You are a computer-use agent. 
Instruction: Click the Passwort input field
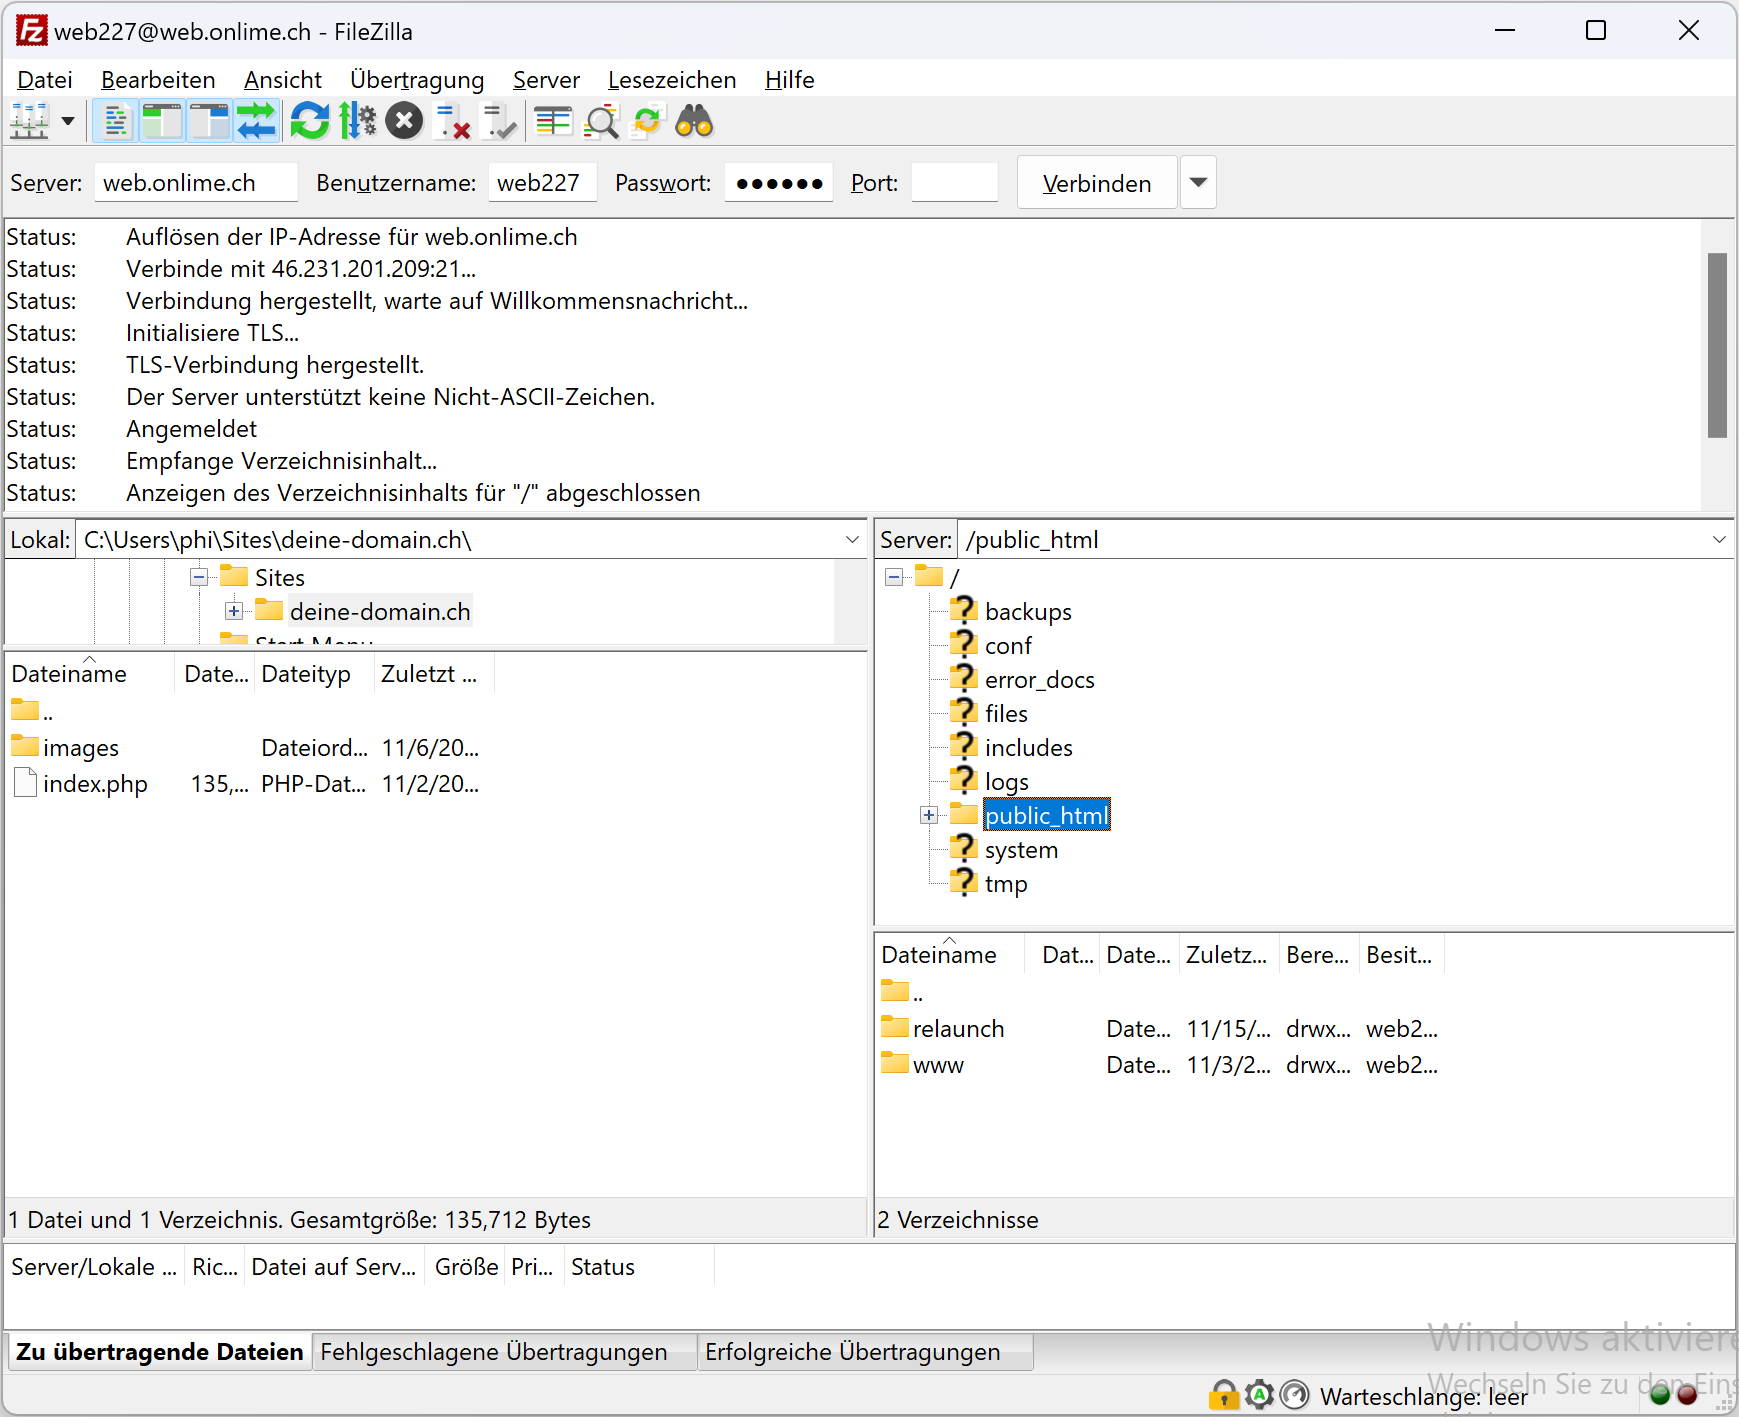[x=779, y=183]
